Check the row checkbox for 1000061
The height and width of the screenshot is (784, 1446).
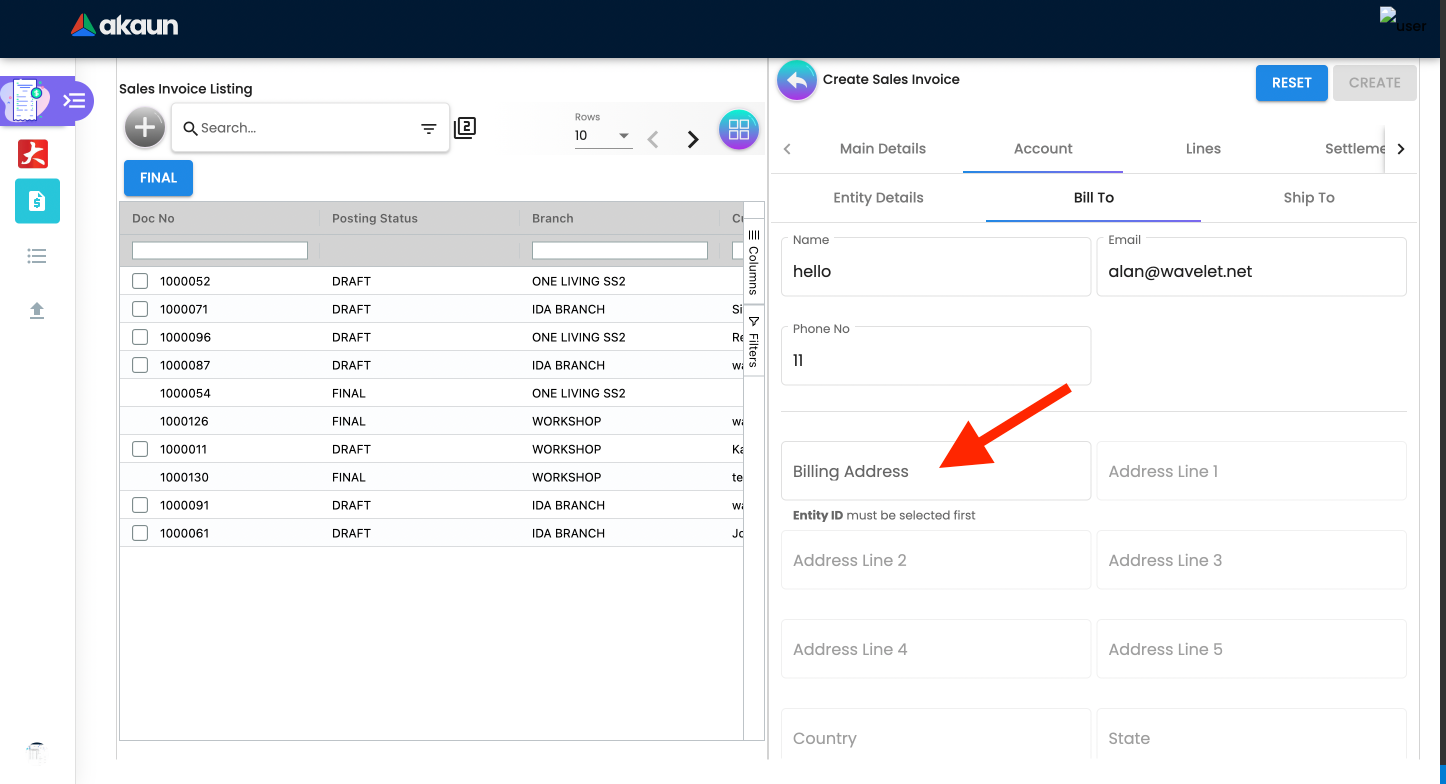(x=140, y=533)
